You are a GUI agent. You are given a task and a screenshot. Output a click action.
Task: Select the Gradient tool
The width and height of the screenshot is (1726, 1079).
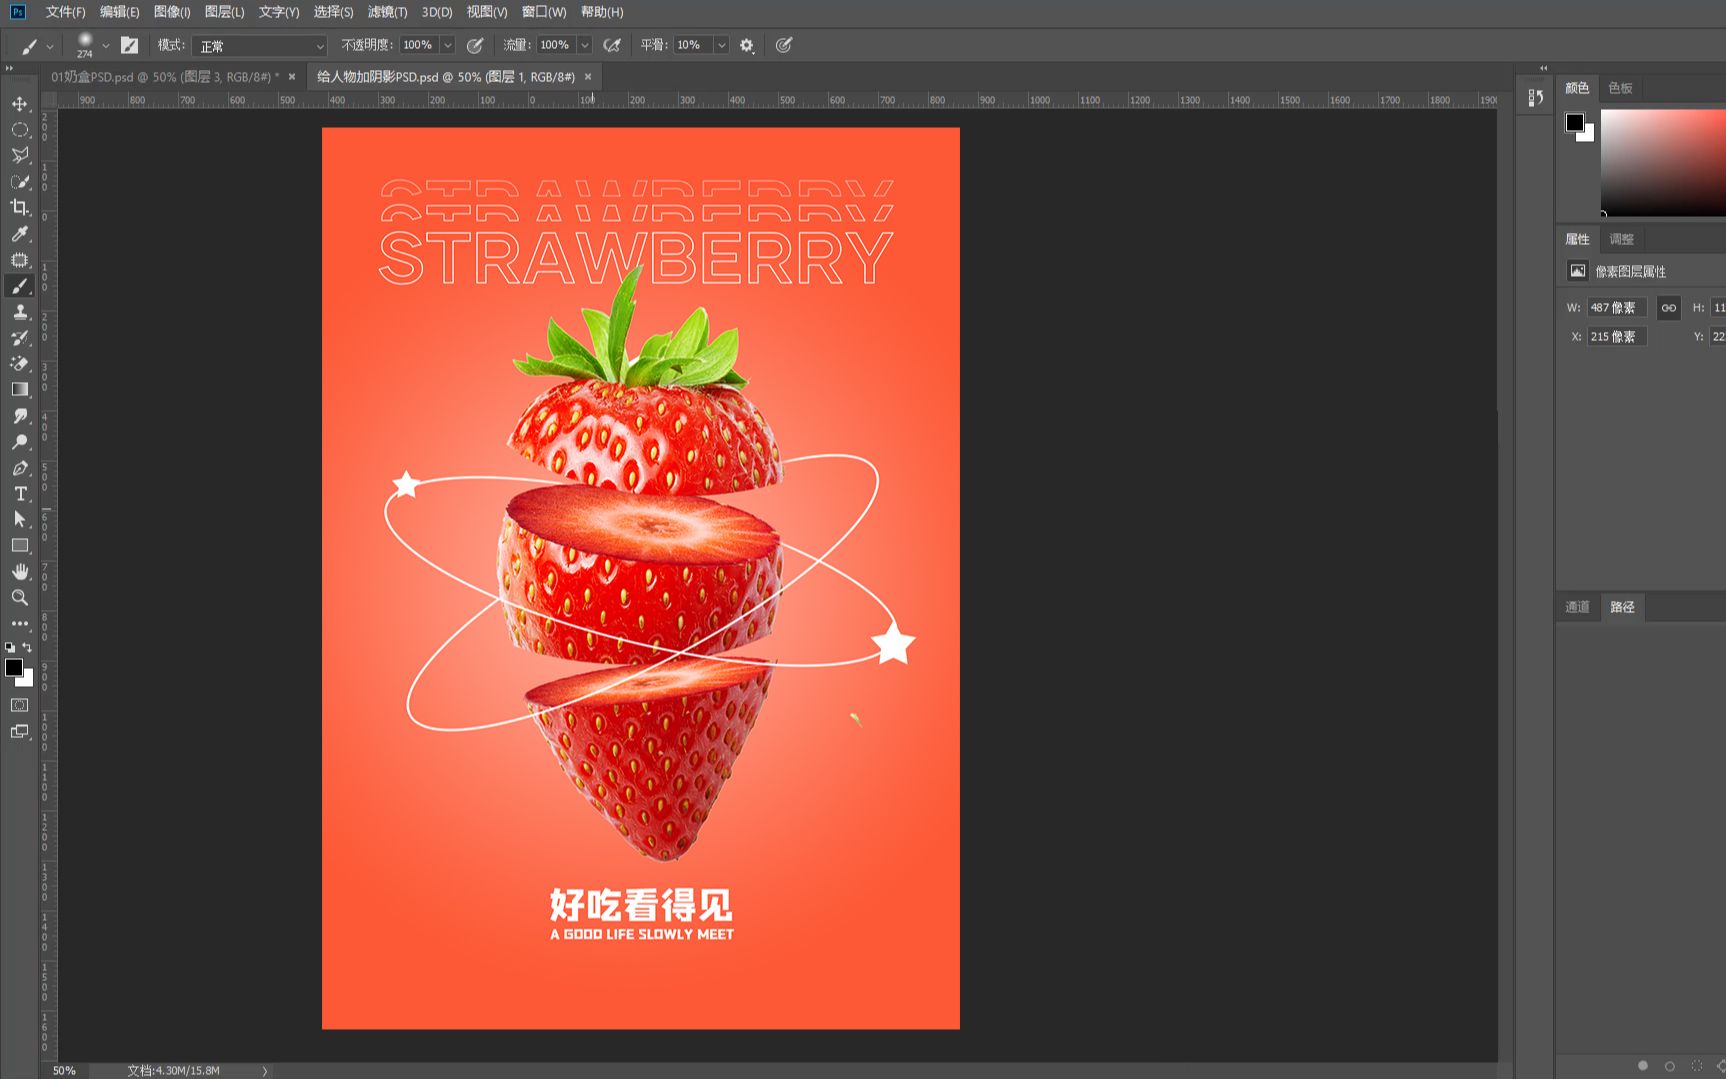[x=20, y=390]
